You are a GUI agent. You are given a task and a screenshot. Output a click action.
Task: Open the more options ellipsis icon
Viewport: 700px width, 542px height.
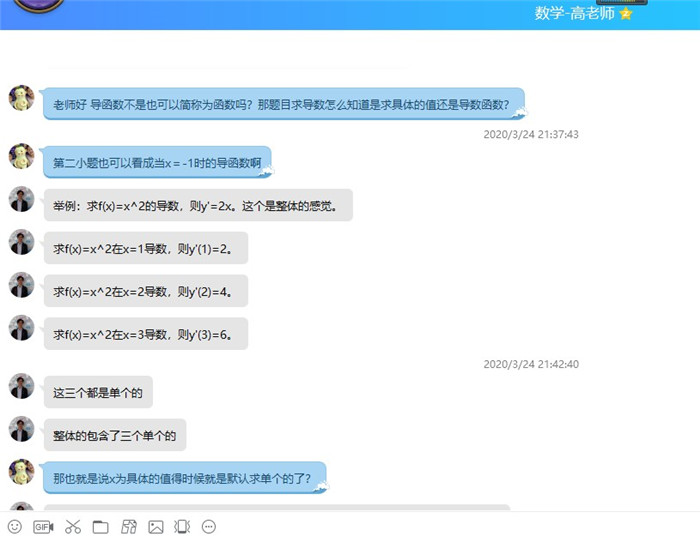(x=209, y=526)
